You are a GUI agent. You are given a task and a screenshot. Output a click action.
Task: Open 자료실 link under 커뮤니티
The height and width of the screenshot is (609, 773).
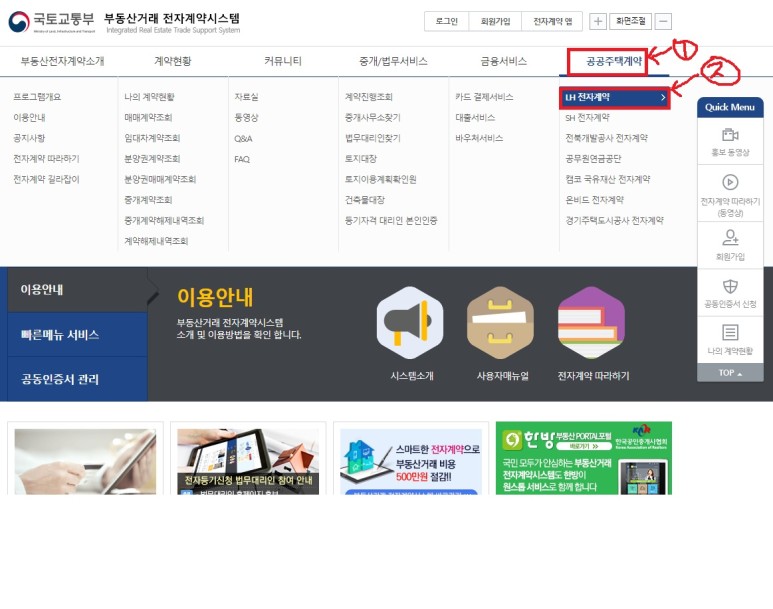pyautogui.click(x=246, y=97)
